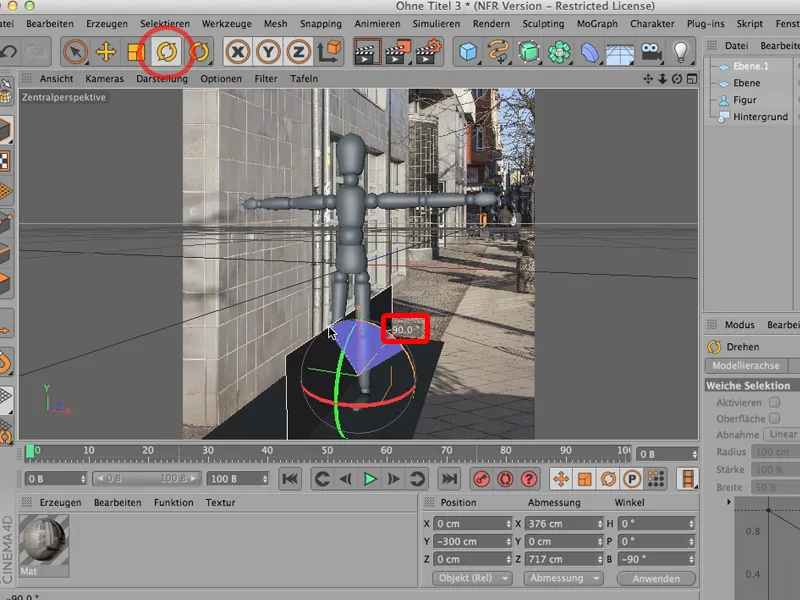Toggle position keyframing in timeline bar
800x600 pixels.
[561, 479]
